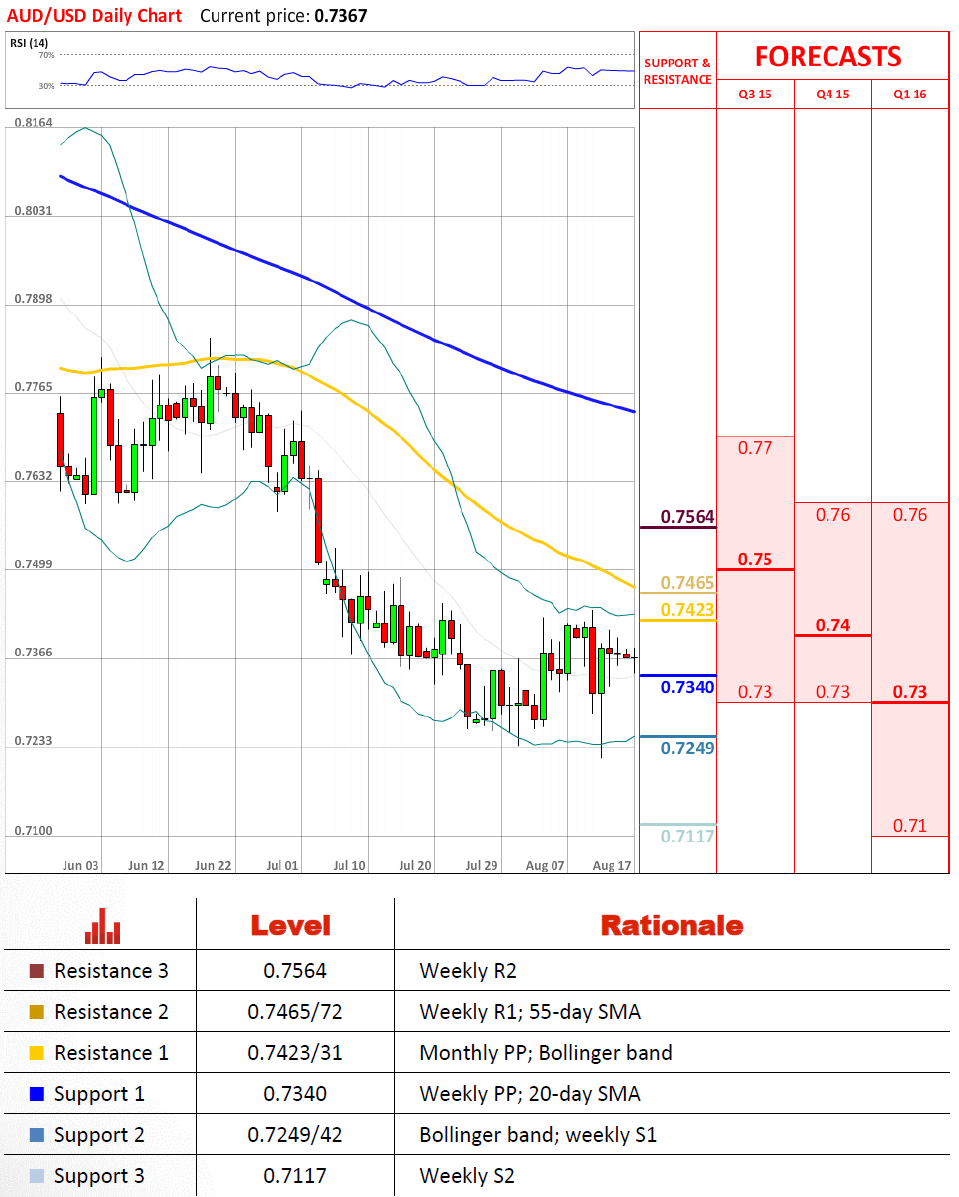Click the 'Q1 16' forecast column header

click(x=909, y=94)
